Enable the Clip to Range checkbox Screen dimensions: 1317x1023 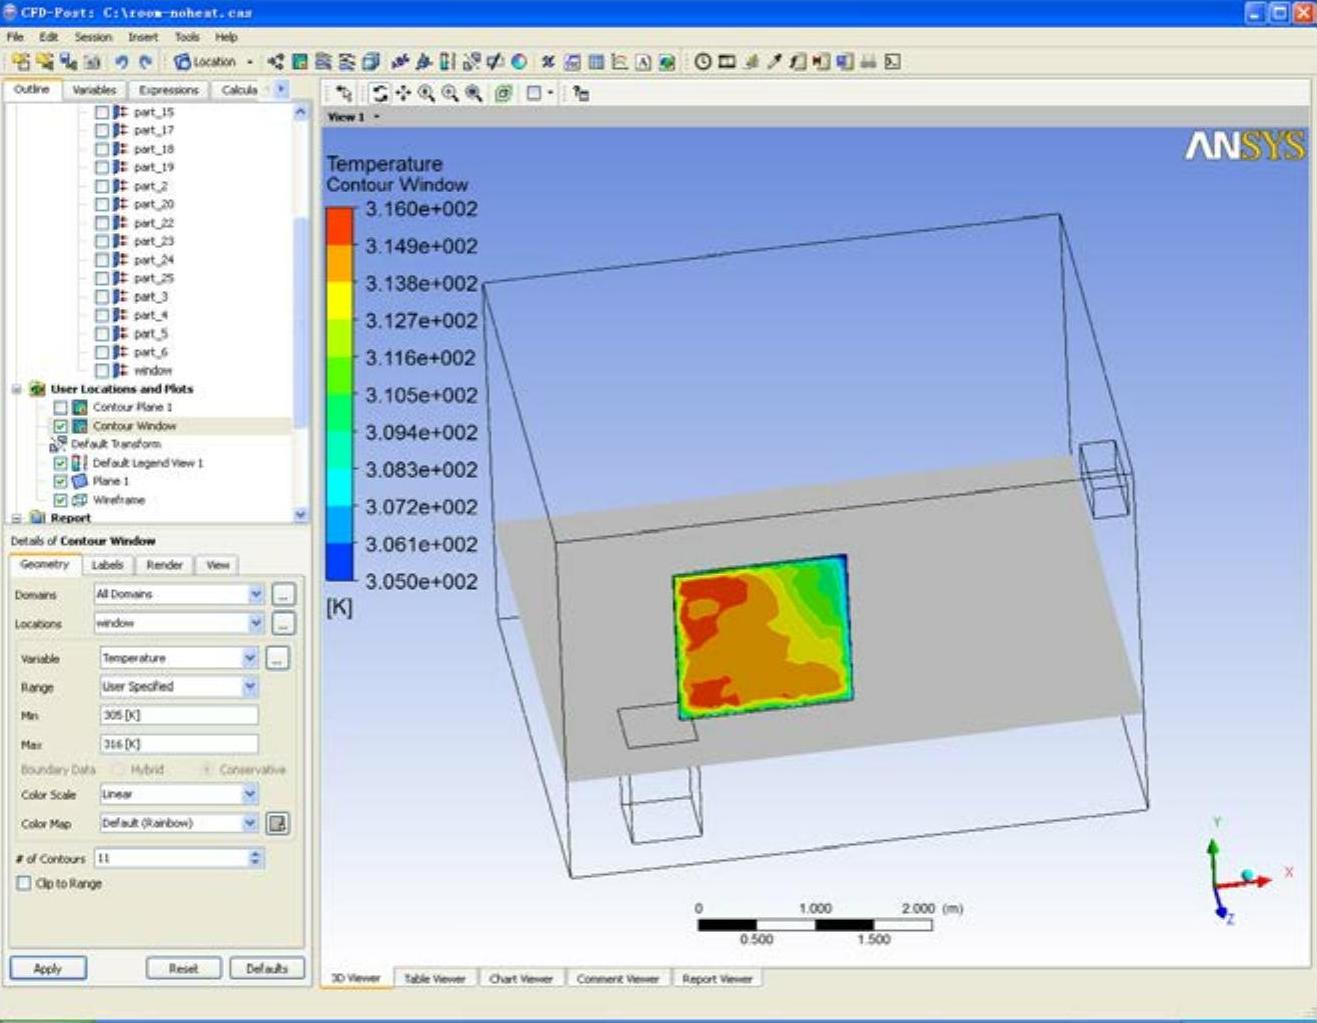24,883
